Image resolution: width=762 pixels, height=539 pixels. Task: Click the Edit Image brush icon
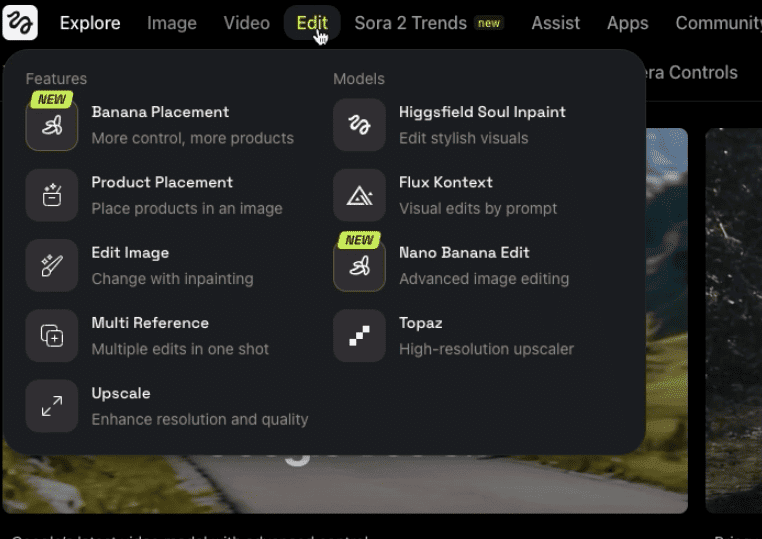pyautogui.click(x=52, y=265)
